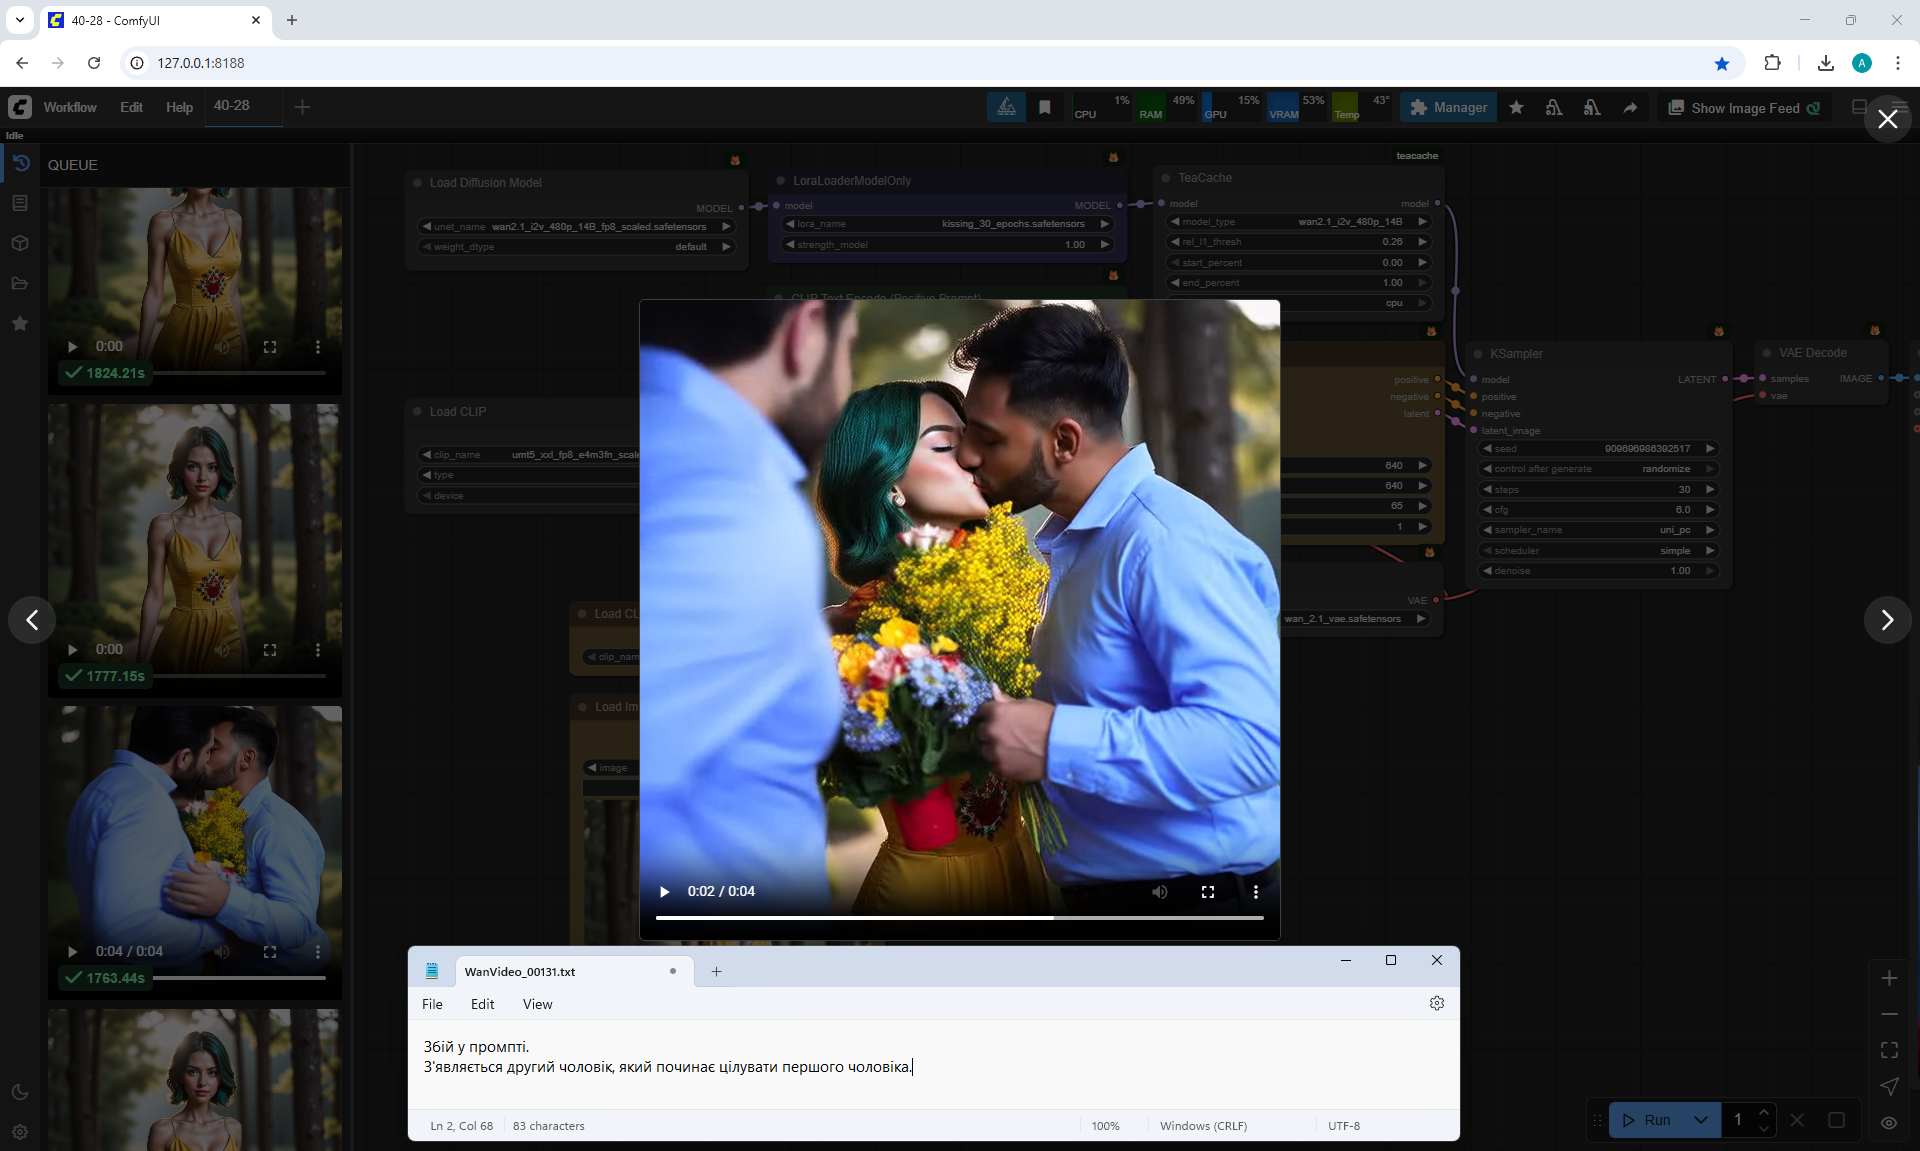Click the large video's progress bar
The image size is (1920, 1151).
tap(958, 917)
